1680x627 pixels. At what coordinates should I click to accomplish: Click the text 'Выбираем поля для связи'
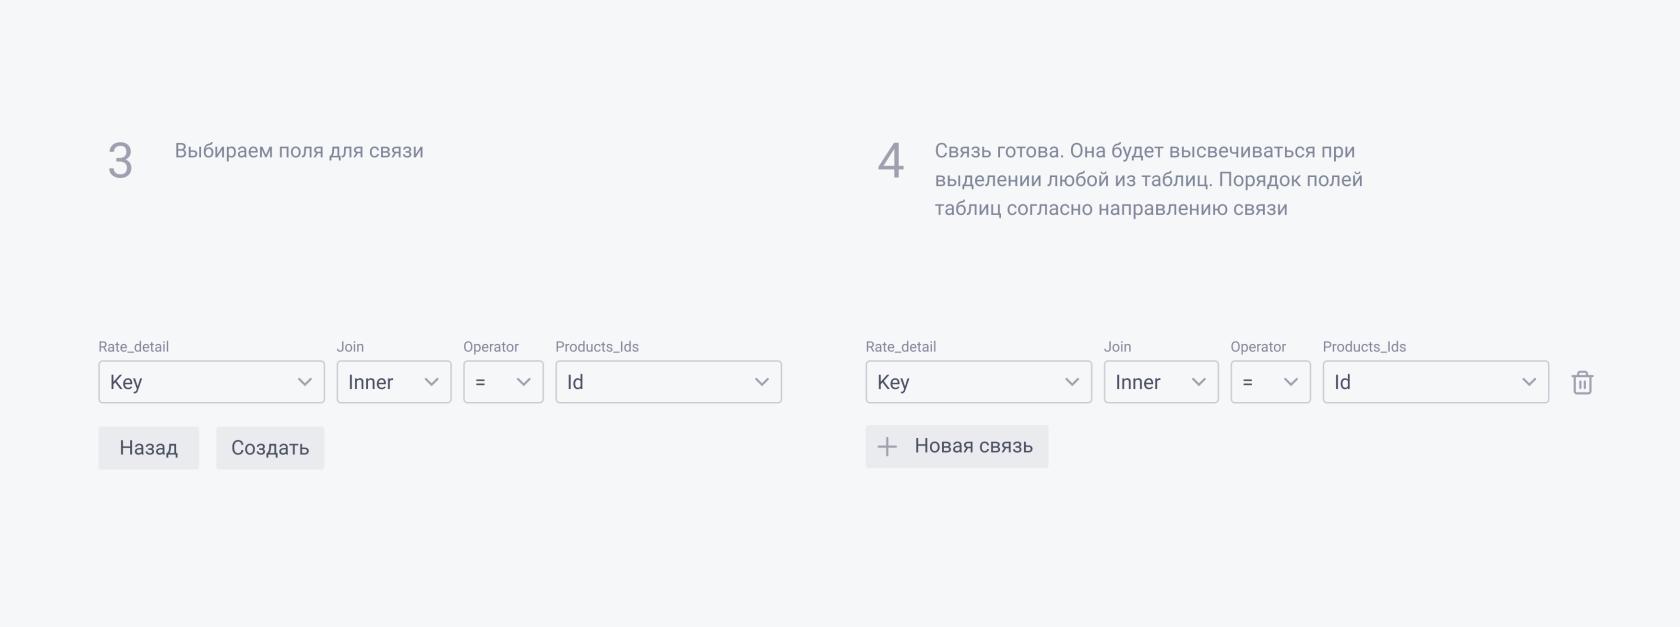(299, 151)
